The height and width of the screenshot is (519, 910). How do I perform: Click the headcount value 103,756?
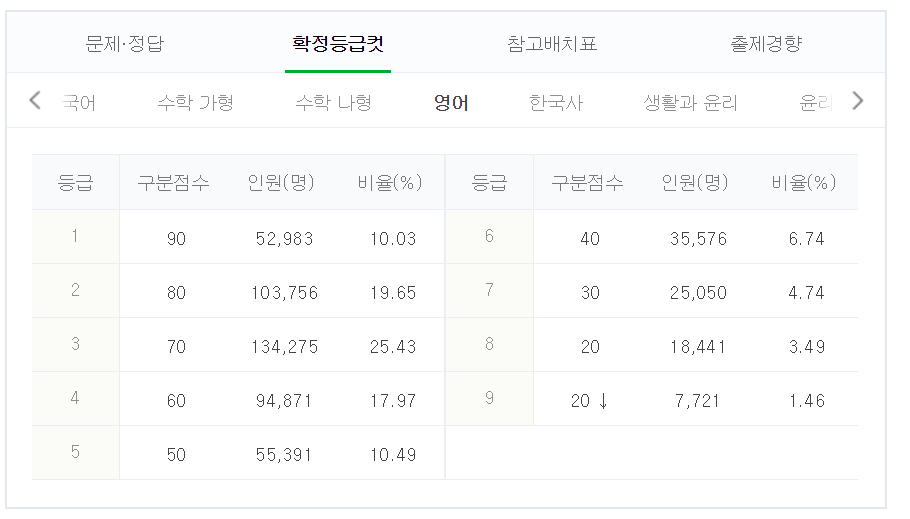pyautogui.click(x=284, y=293)
